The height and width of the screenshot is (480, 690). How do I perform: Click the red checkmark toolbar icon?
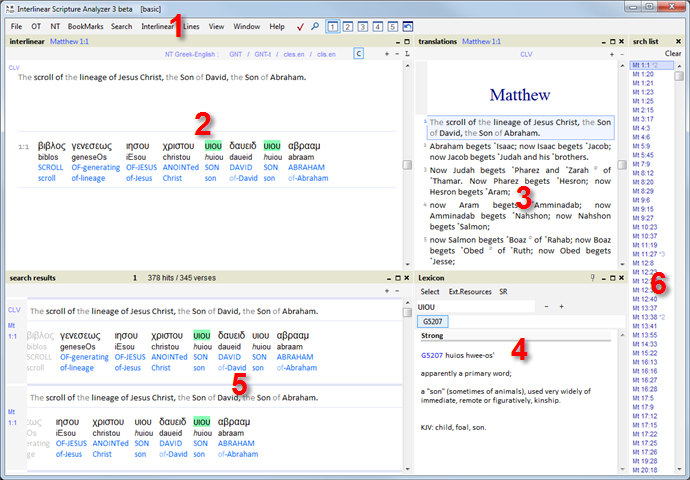click(301, 25)
